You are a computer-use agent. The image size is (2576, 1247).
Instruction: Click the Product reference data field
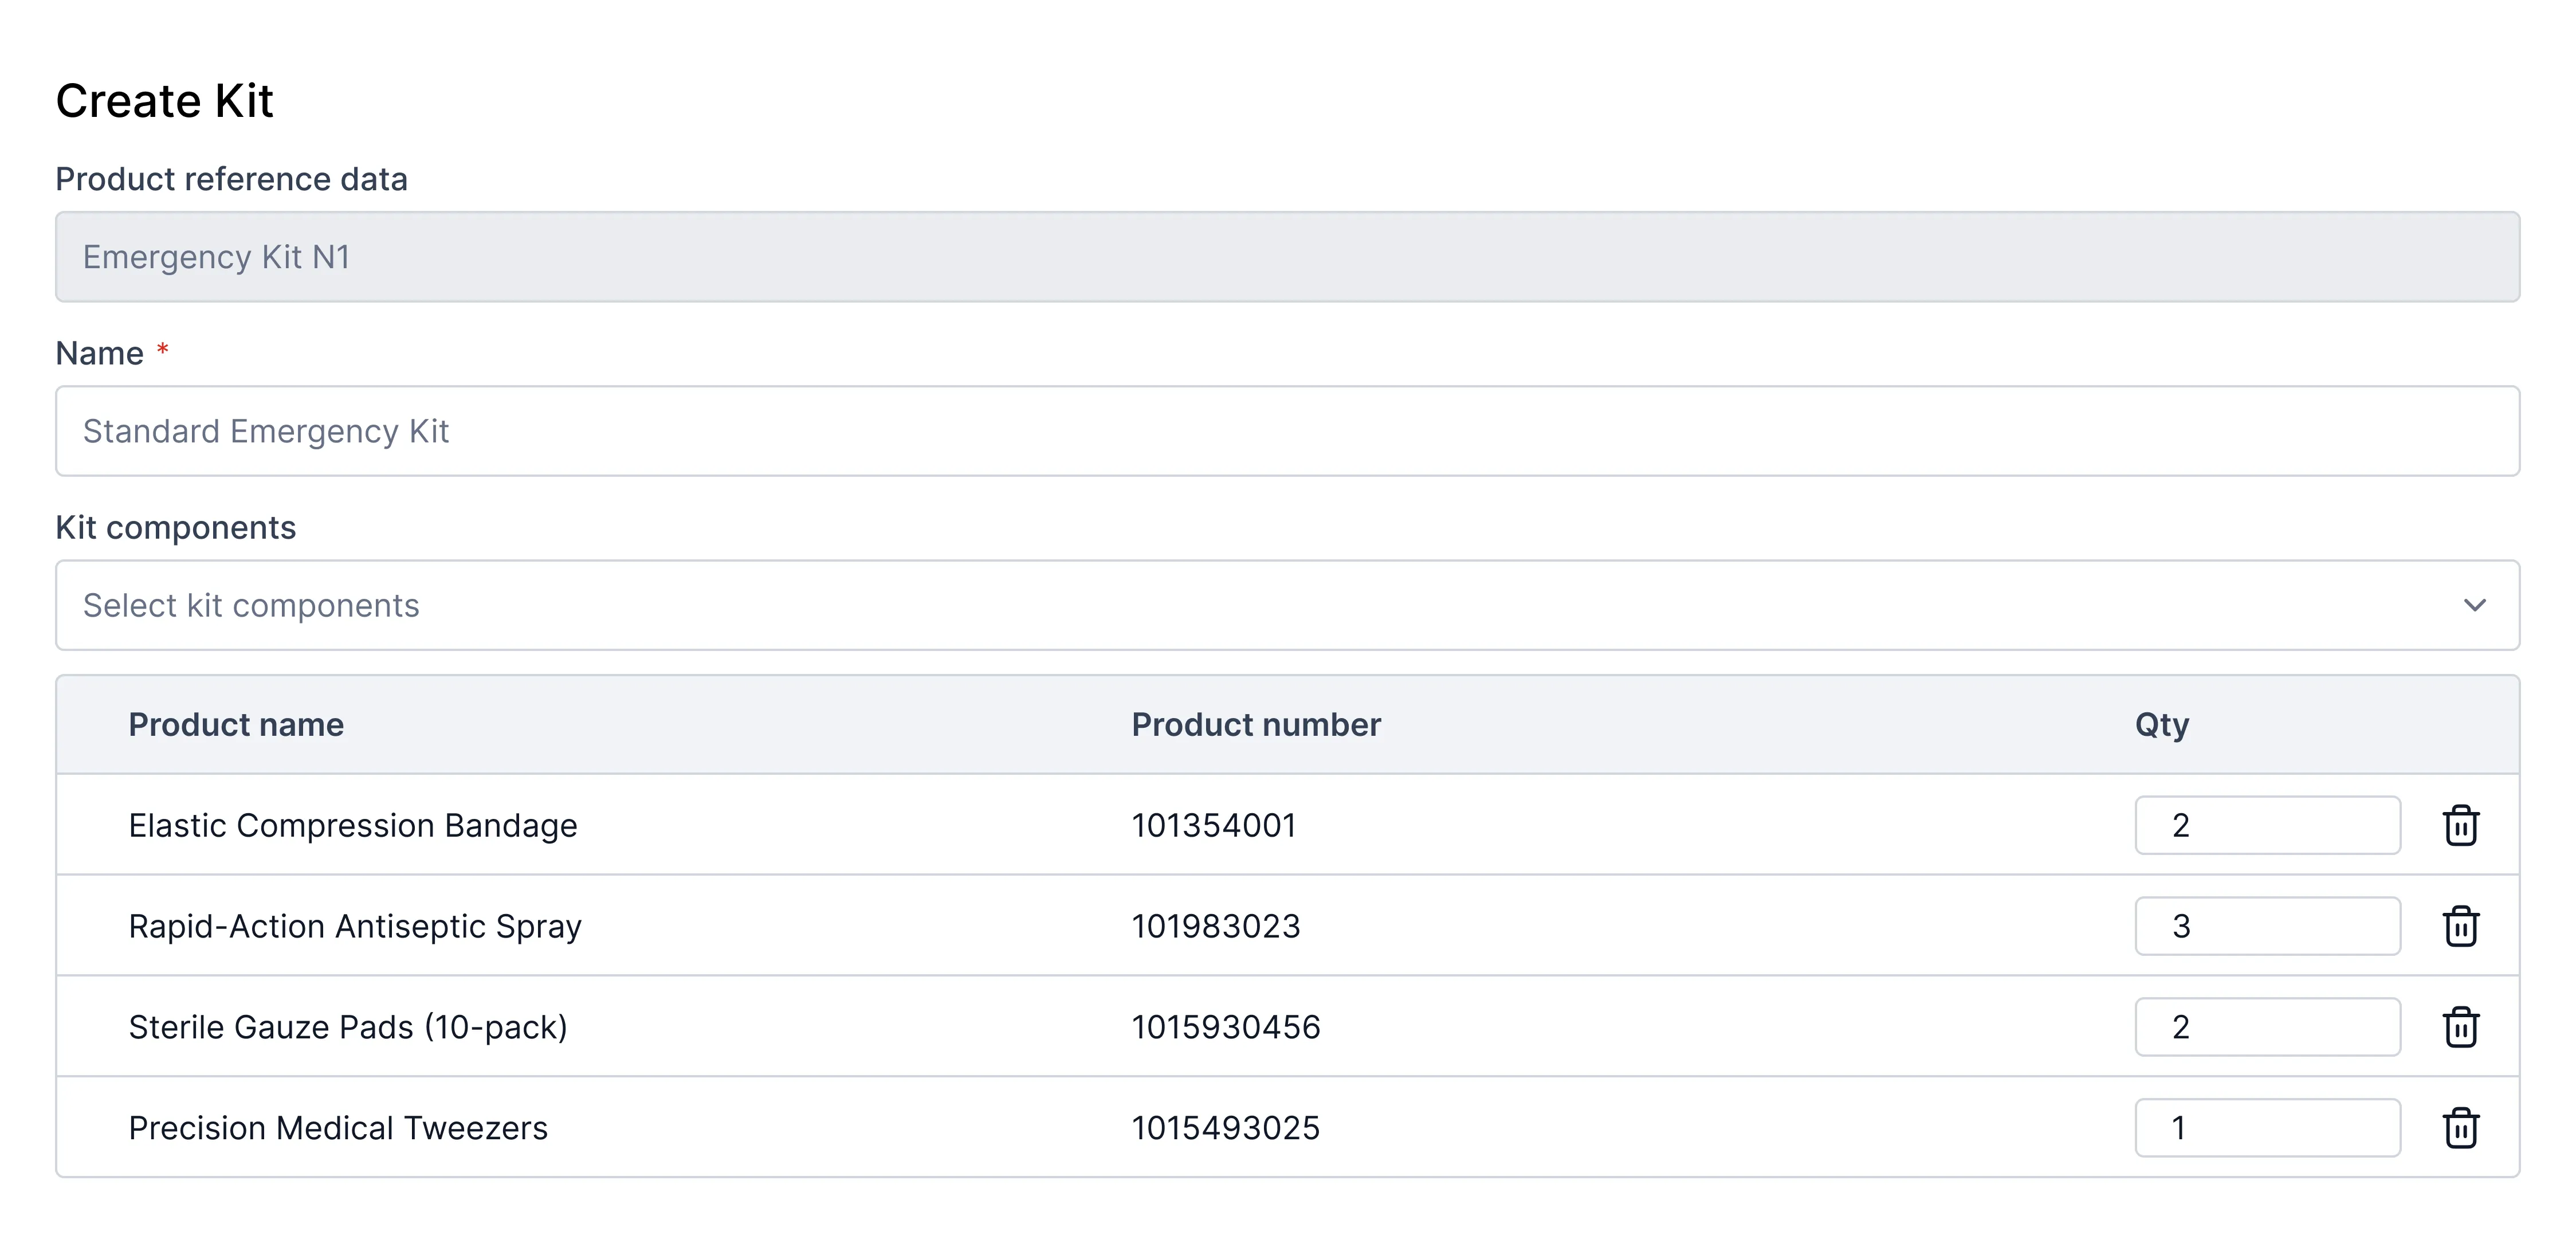(x=1287, y=257)
